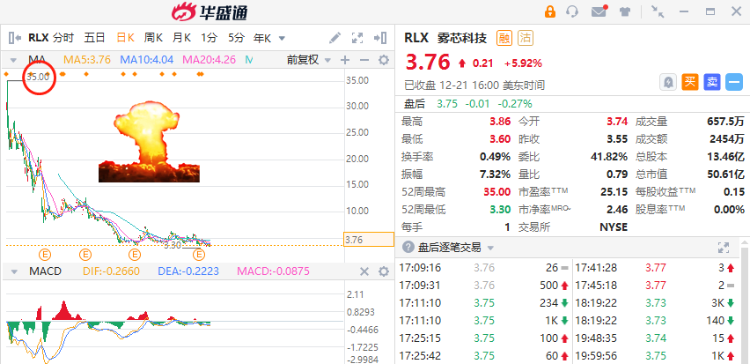Click trade row at 17:09:31

(x=485, y=286)
